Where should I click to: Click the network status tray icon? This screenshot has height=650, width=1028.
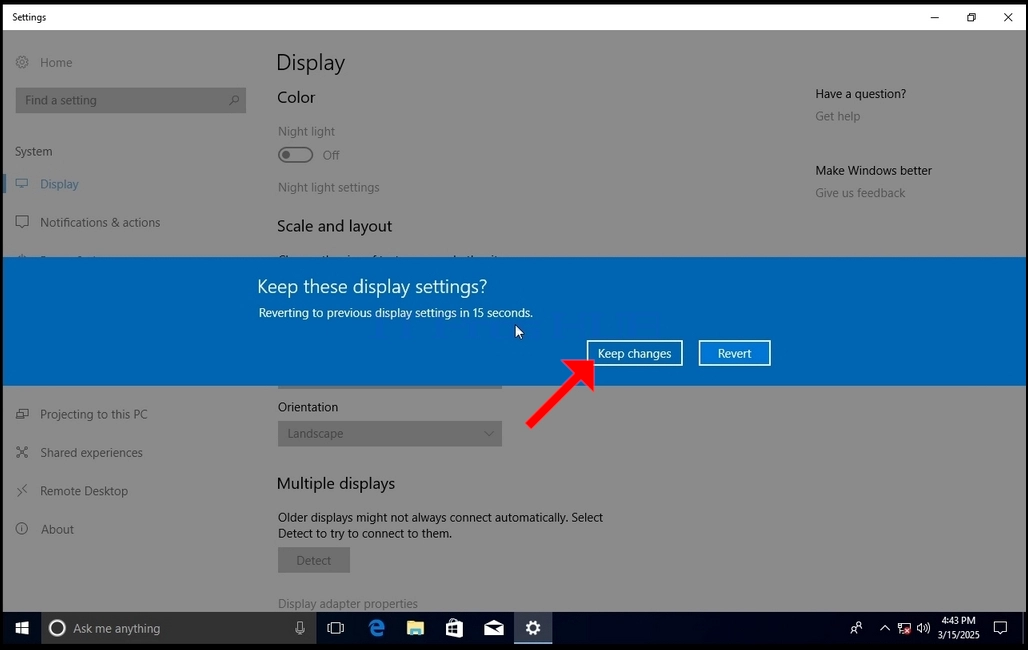click(x=904, y=628)
